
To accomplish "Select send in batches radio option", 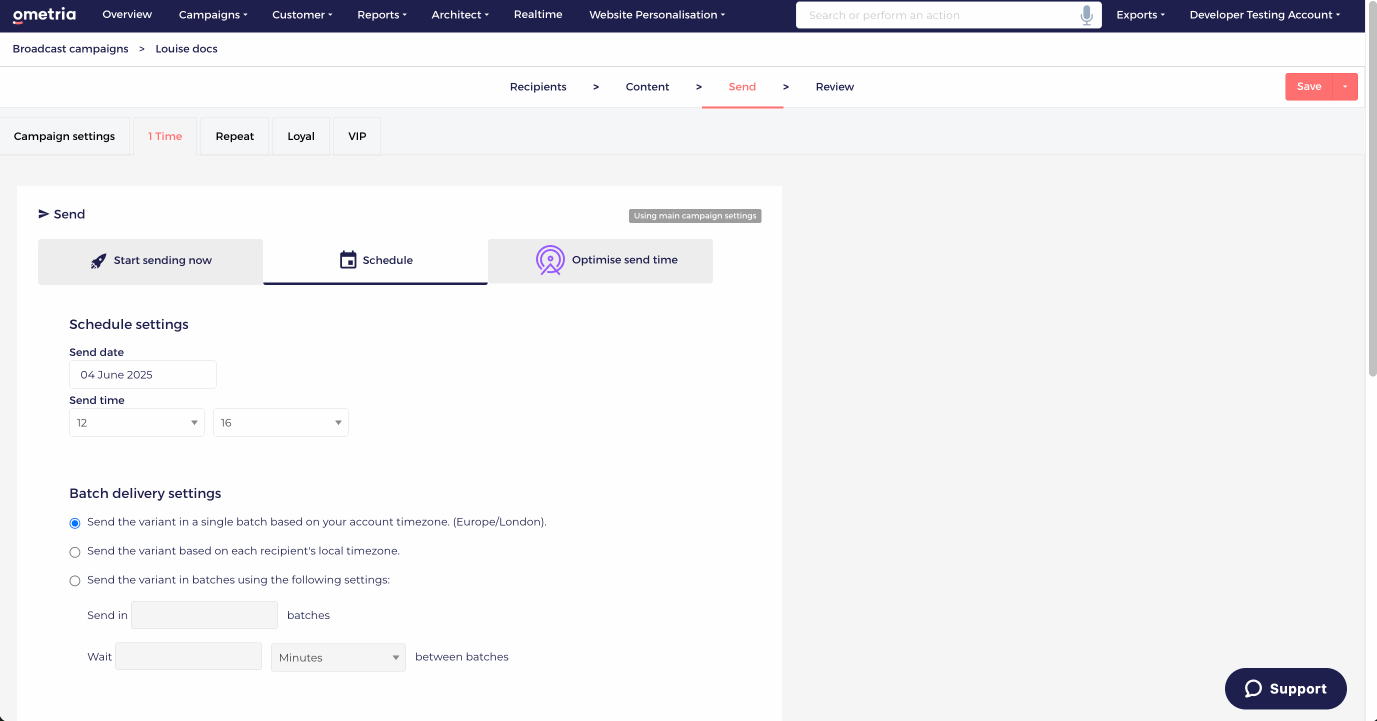I will tap(75, 581).
